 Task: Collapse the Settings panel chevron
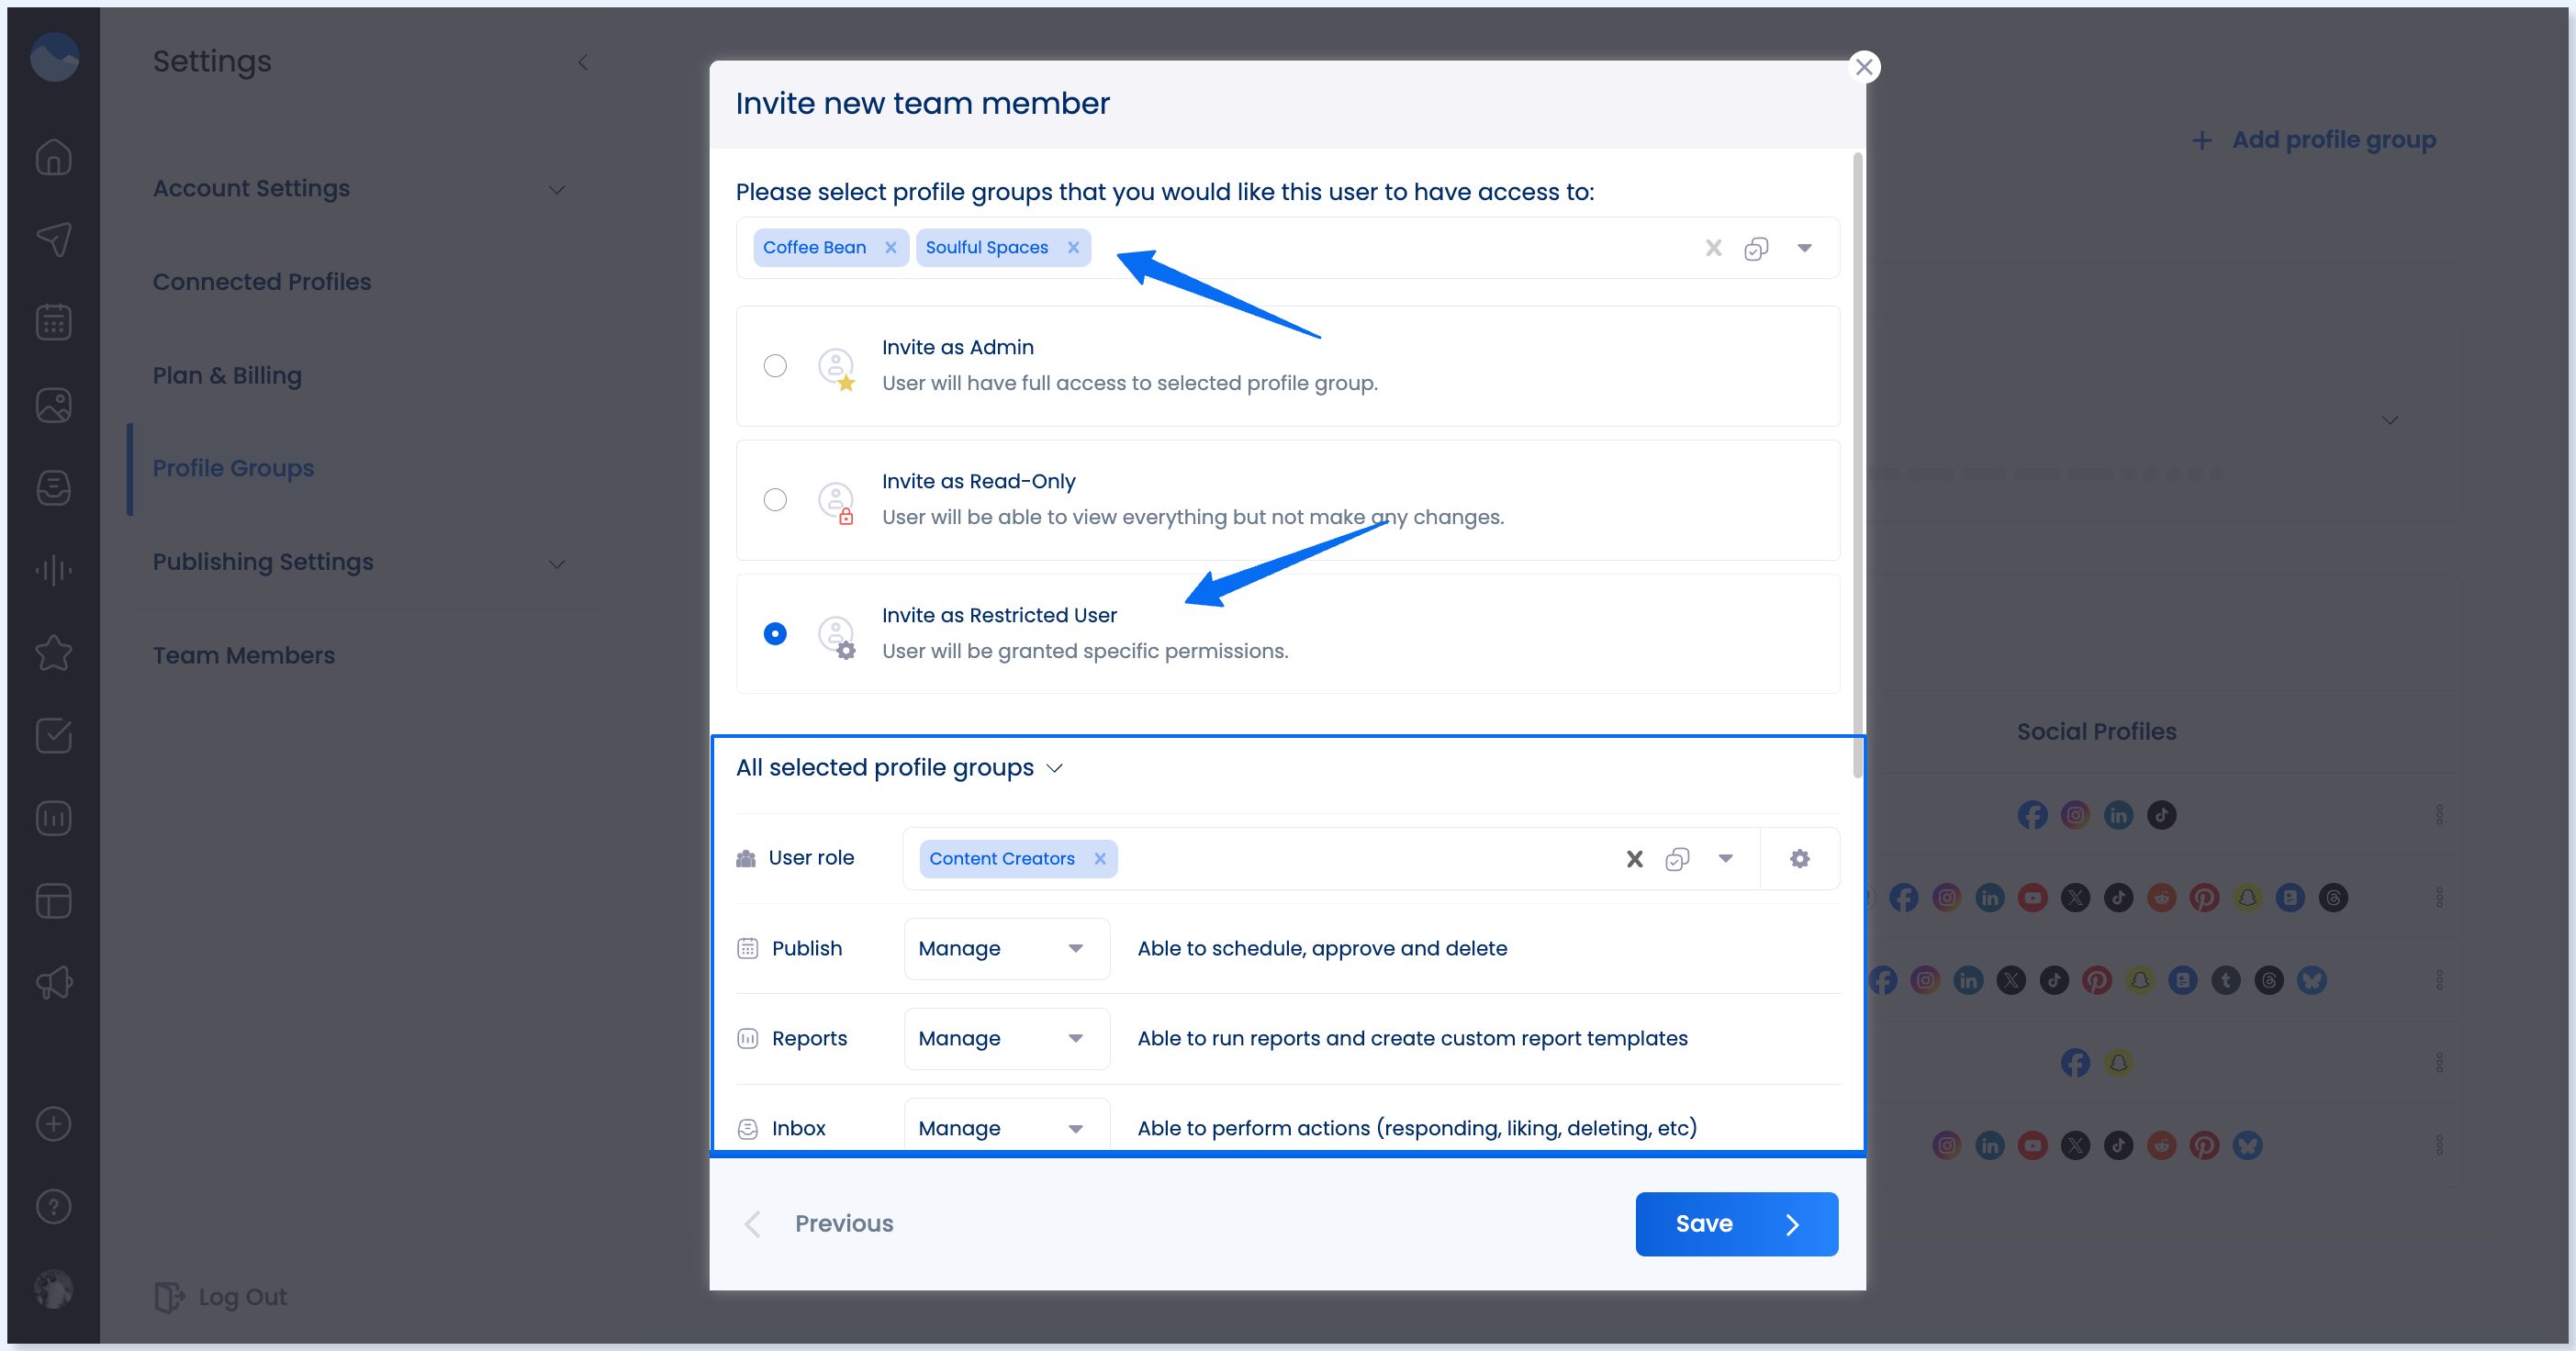click(583, 62)
